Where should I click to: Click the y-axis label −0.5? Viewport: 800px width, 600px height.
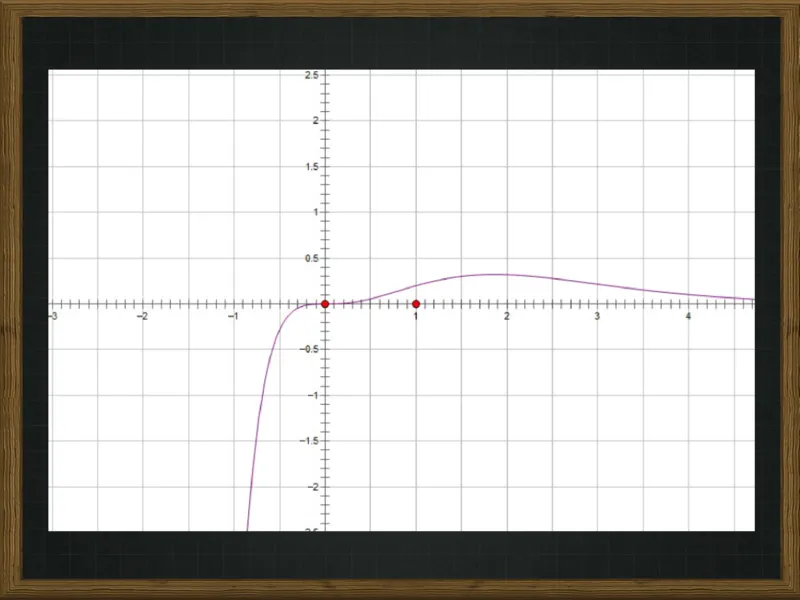pyautogui.click(x=309, y=349)
